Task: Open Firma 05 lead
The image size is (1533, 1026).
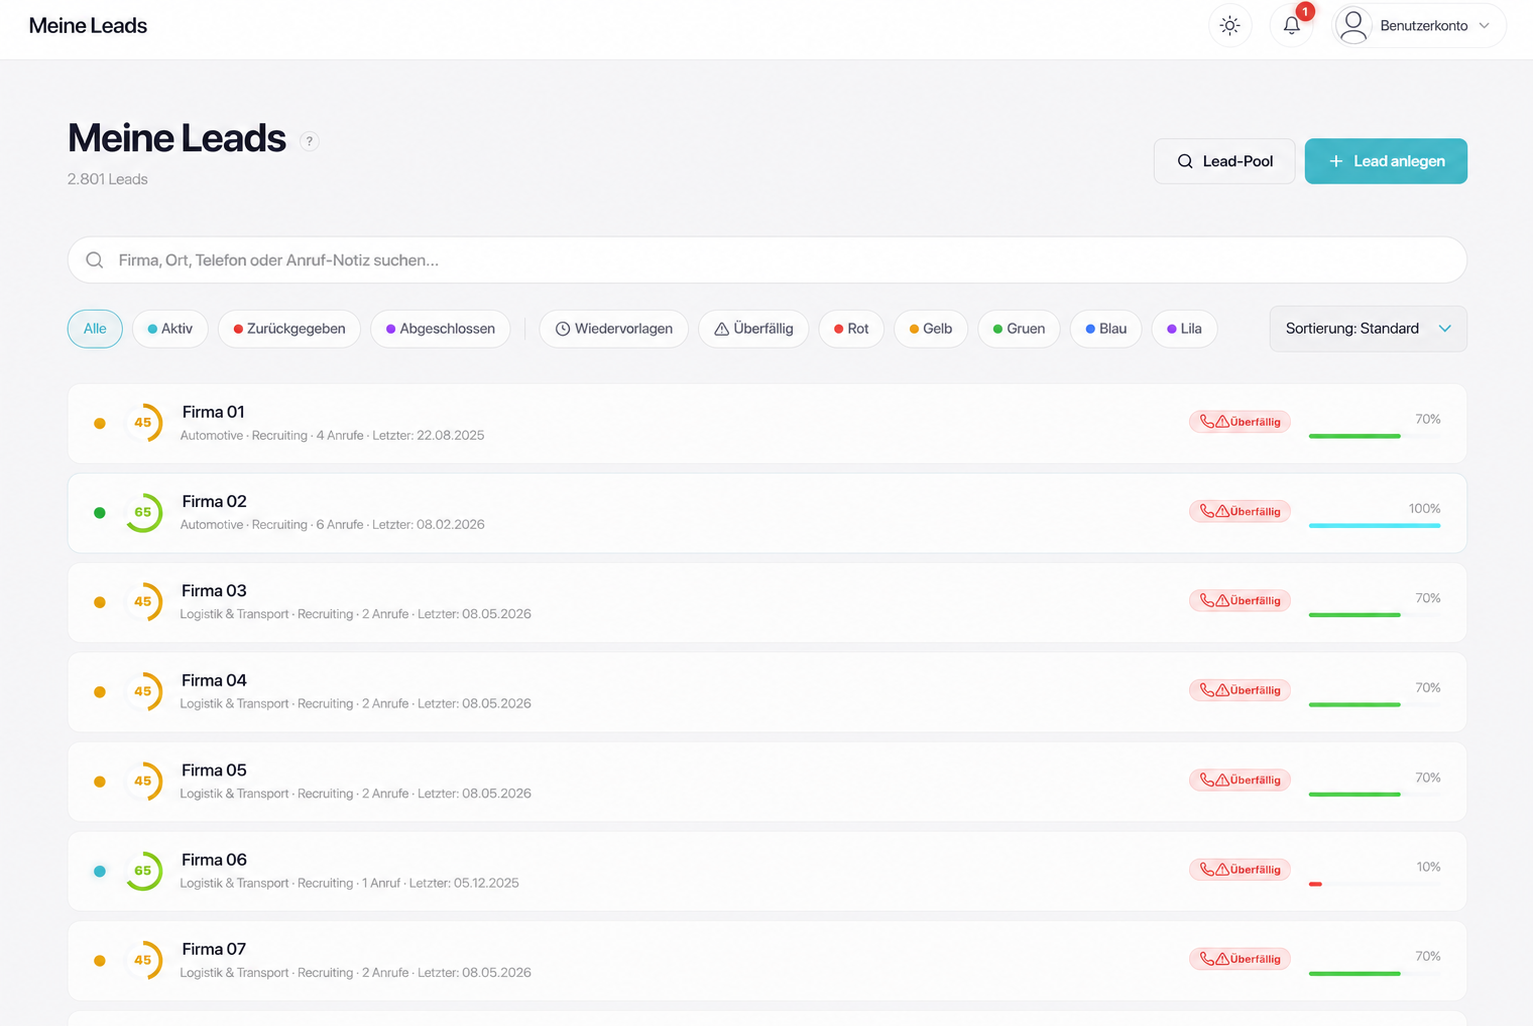Action: coord(767,782)
